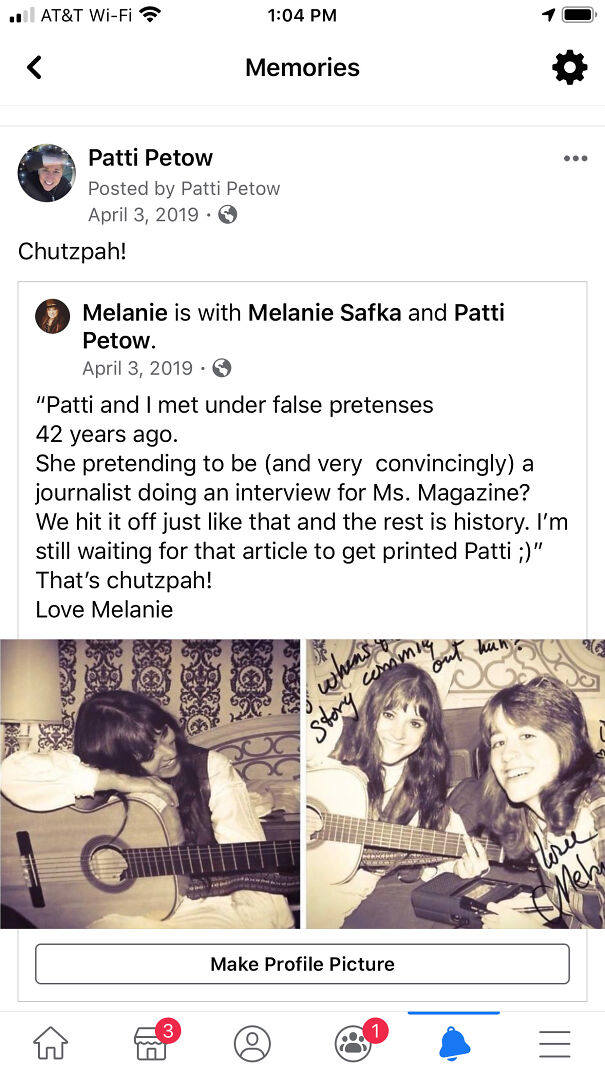Viewport: 605px width, 1076px height.
Task: Check post privacy via the globe icon
Action: 227,214
